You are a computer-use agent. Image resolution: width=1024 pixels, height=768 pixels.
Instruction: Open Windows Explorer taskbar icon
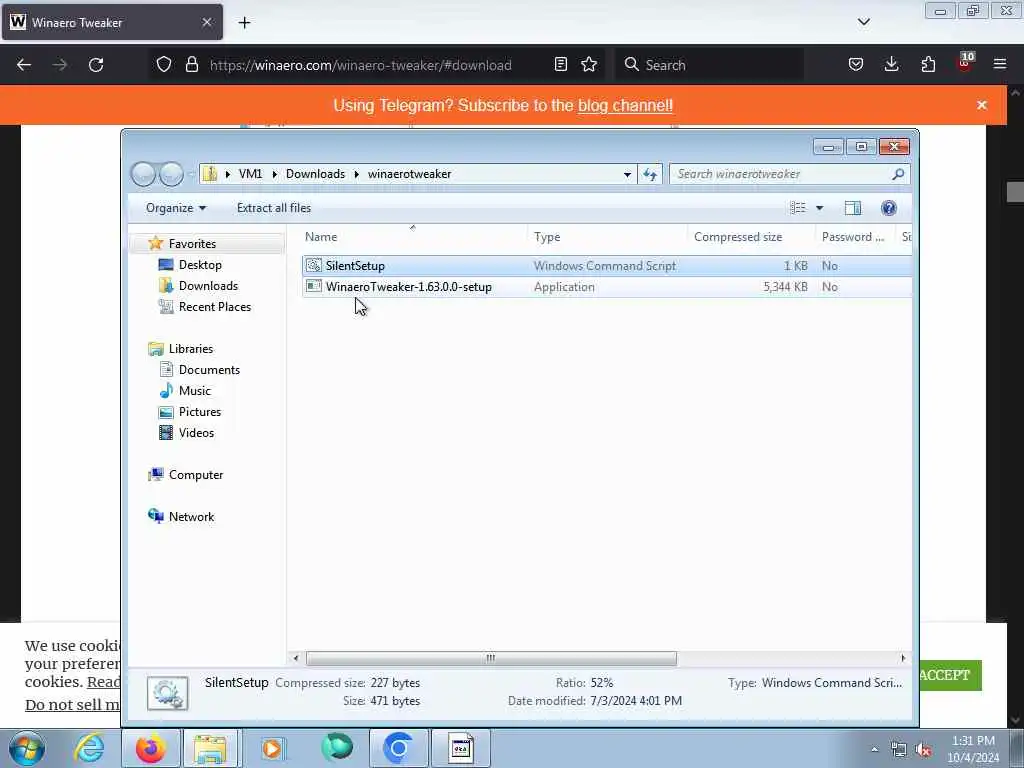click(x=210, y=748)
